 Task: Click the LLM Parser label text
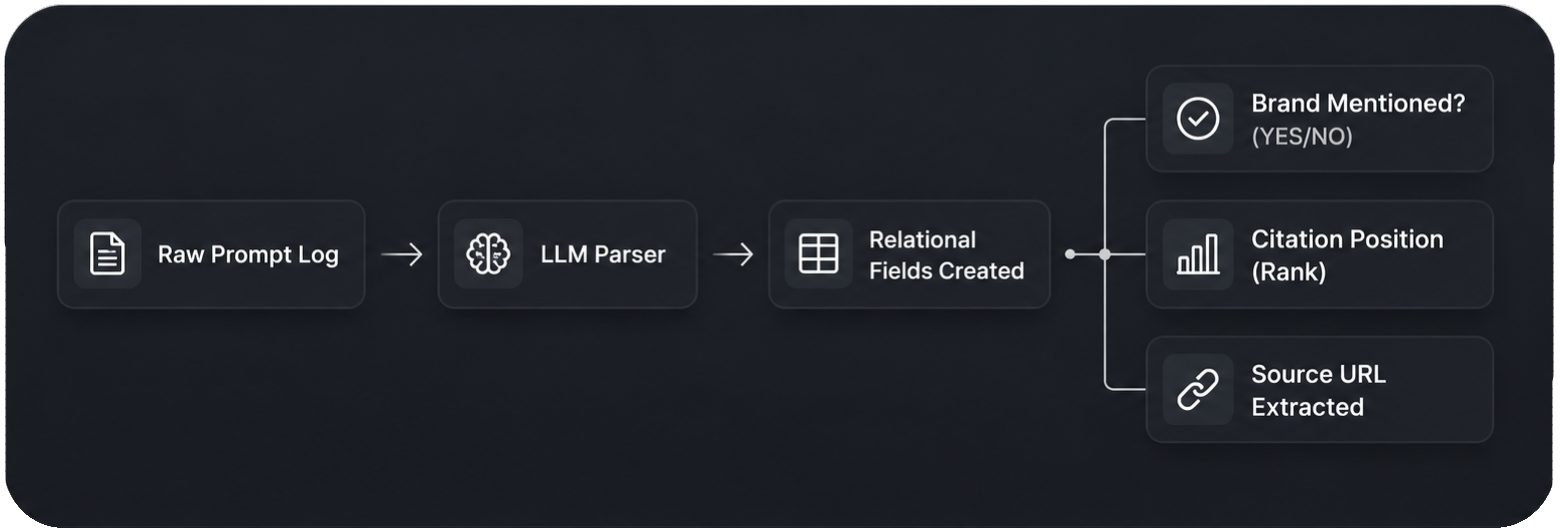coord(603,254)
